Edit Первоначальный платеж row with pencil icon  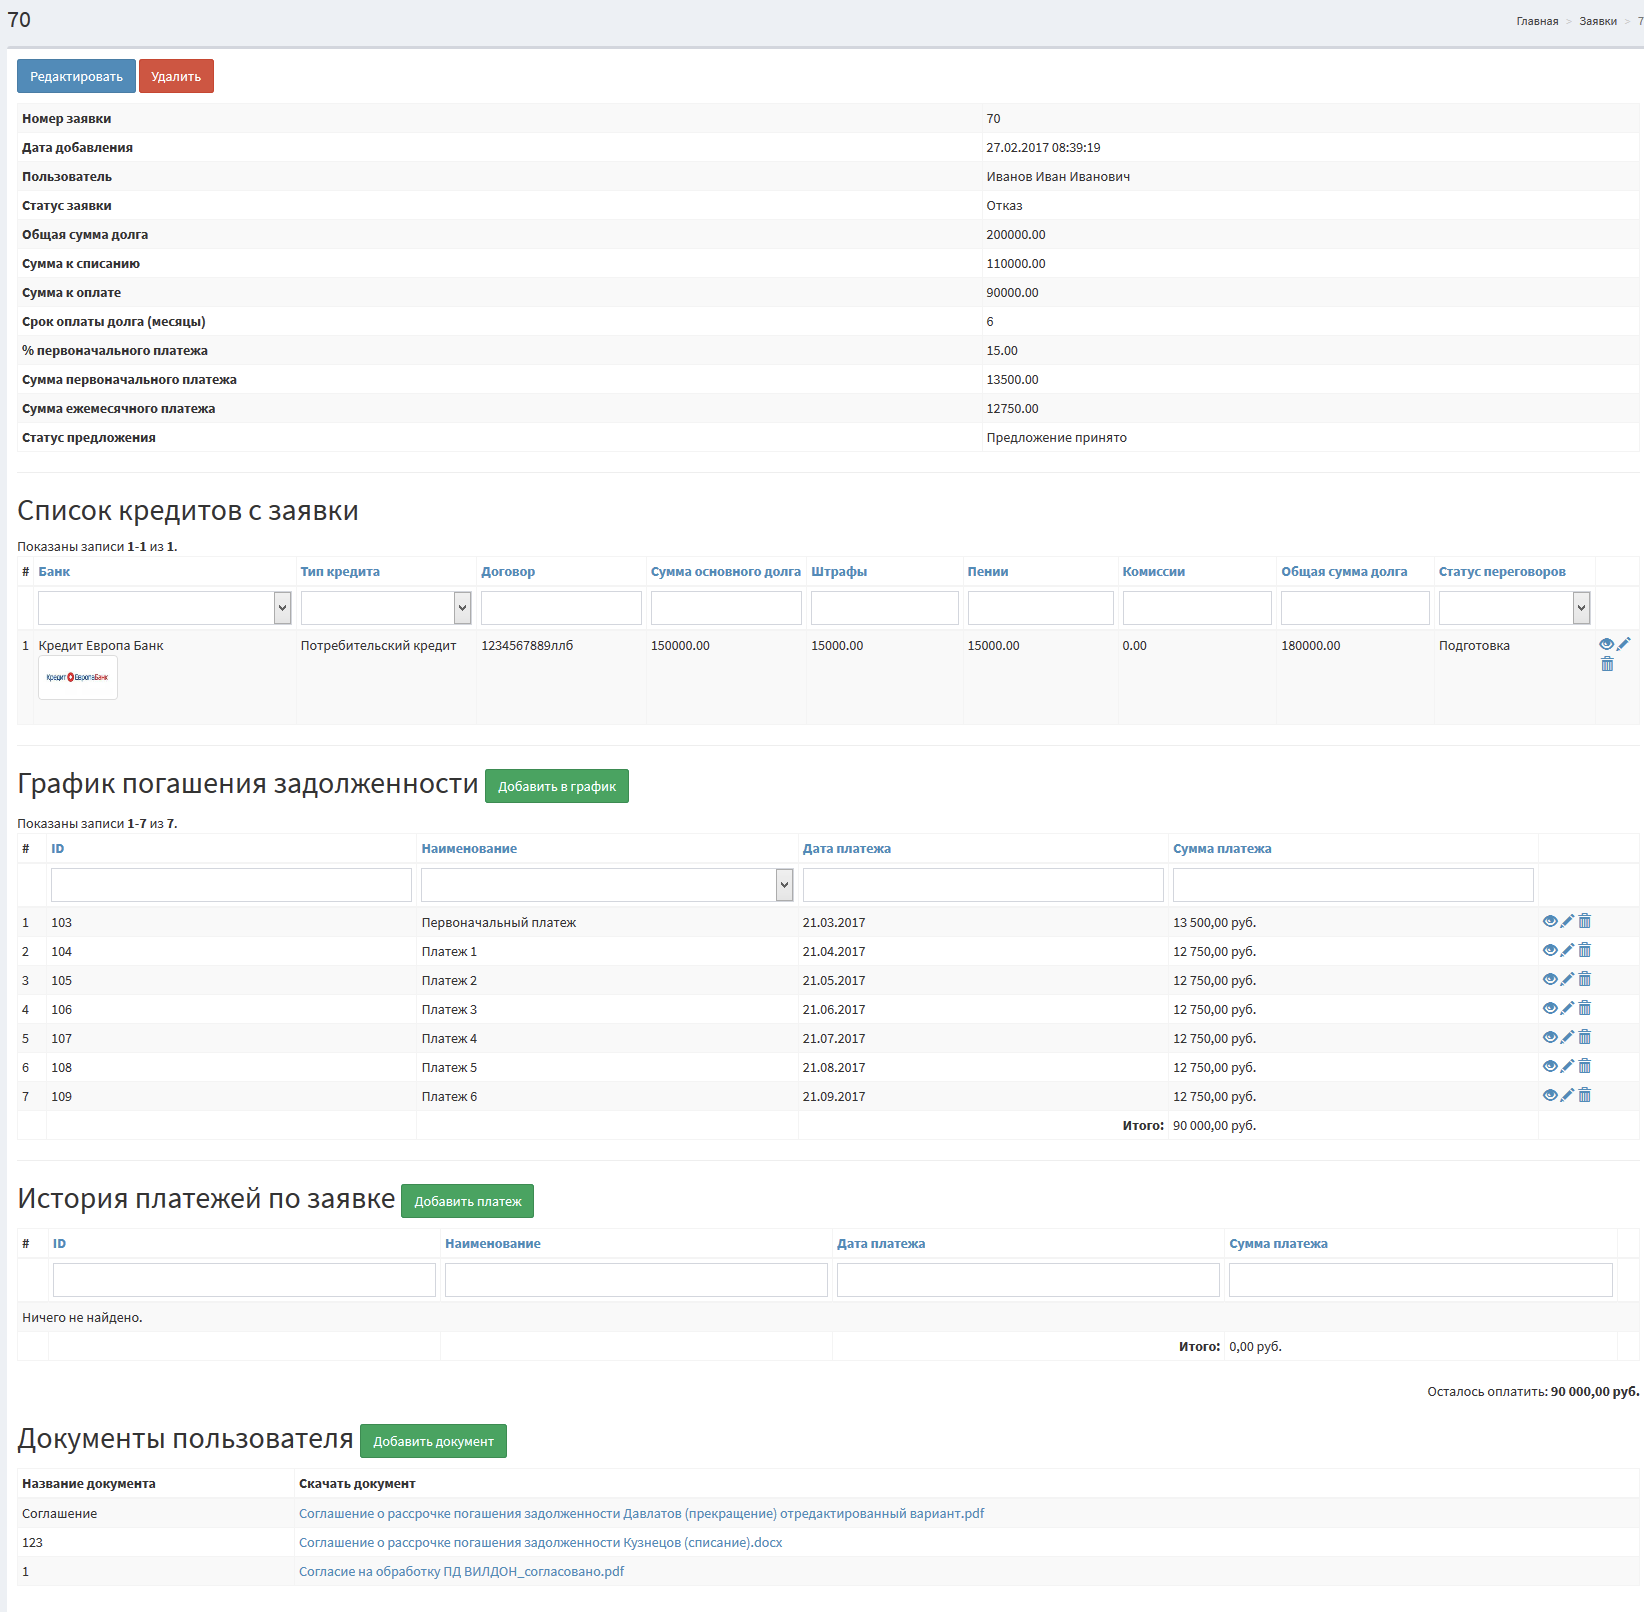1567,921
